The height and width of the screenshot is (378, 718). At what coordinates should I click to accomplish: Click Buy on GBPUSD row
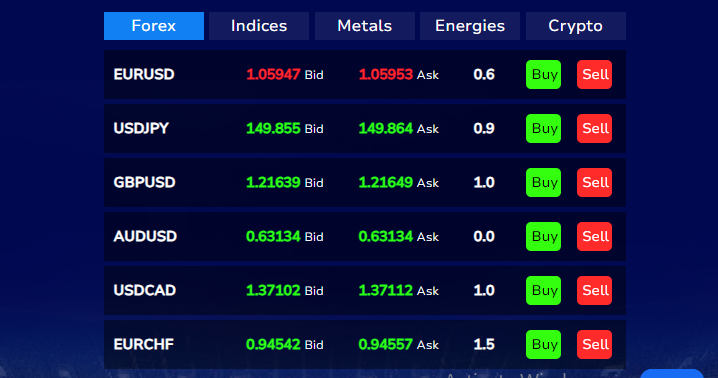544,182
